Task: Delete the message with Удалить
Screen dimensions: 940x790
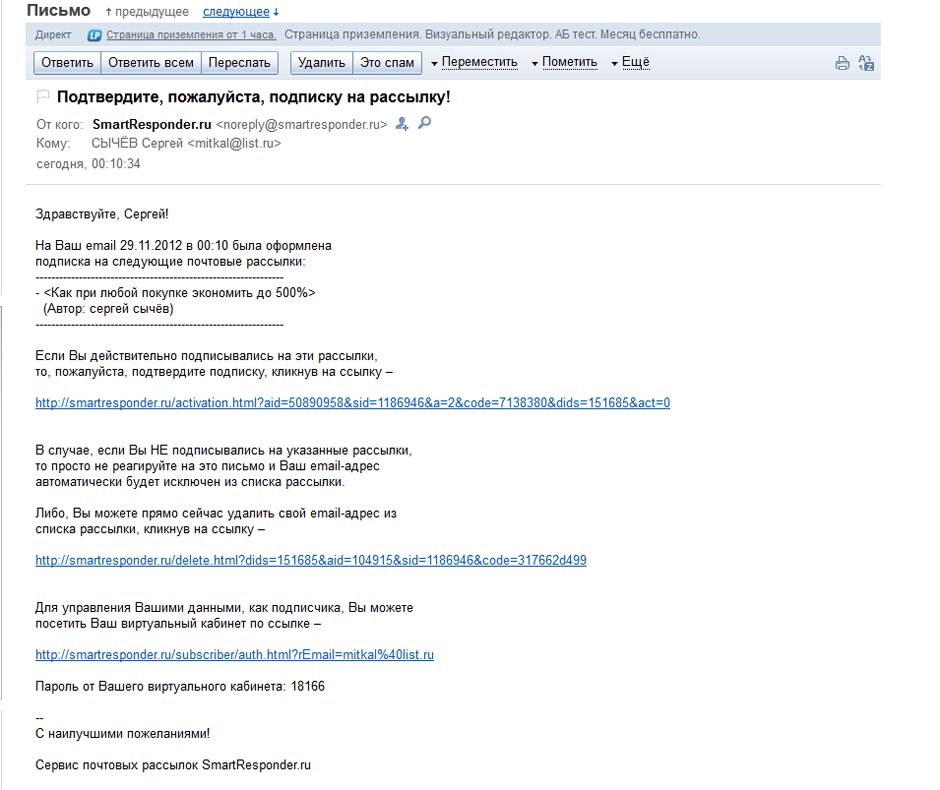Action: coord(321,62)
